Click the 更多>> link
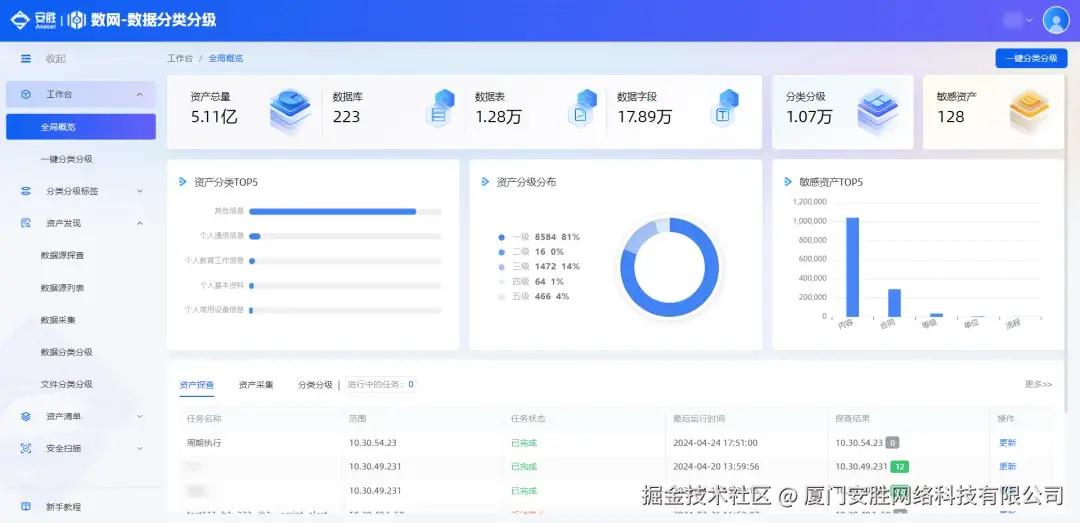Image resolution: width=1080 pixels, height=523 pixels. click(1038, 384)
